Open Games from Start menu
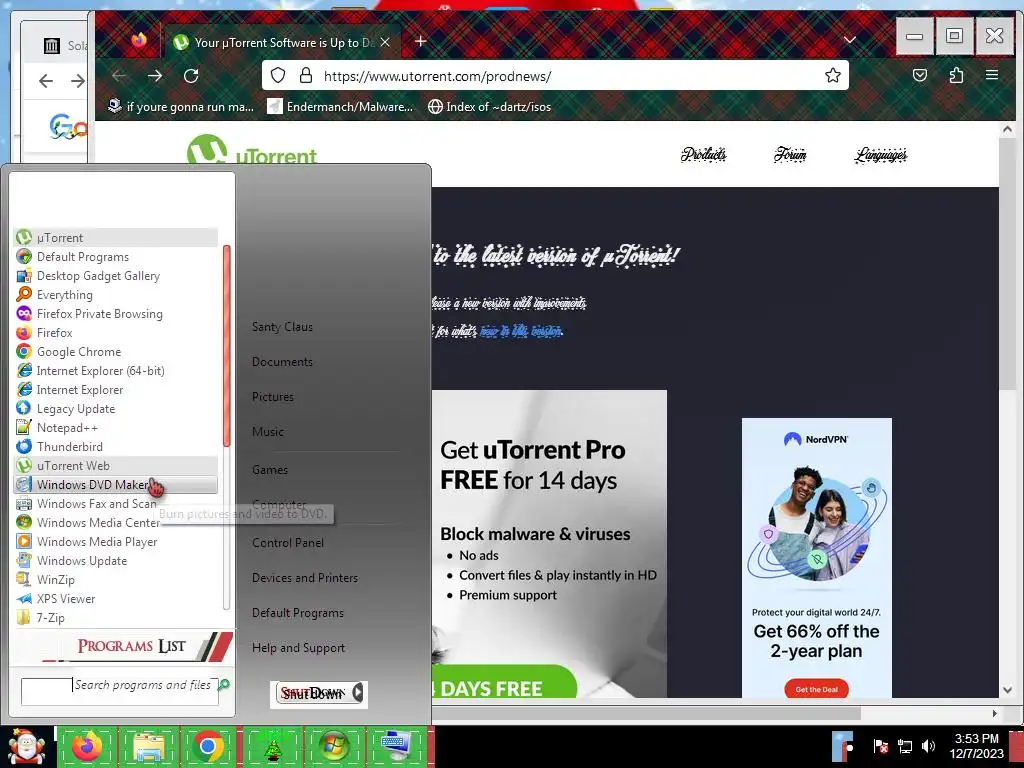Screen dimensions: 1024x768 (x=270, y=470)
